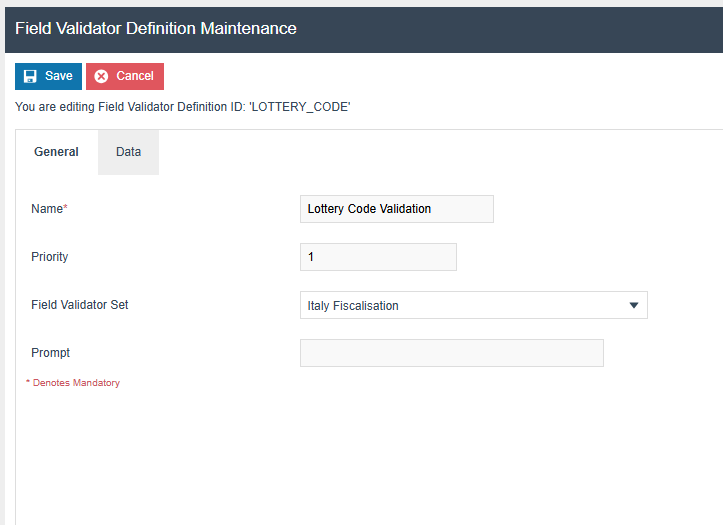723x525 pixels.
Task: Focus the Name field with Lottery Code Validation
Action: tap(396, 209)
